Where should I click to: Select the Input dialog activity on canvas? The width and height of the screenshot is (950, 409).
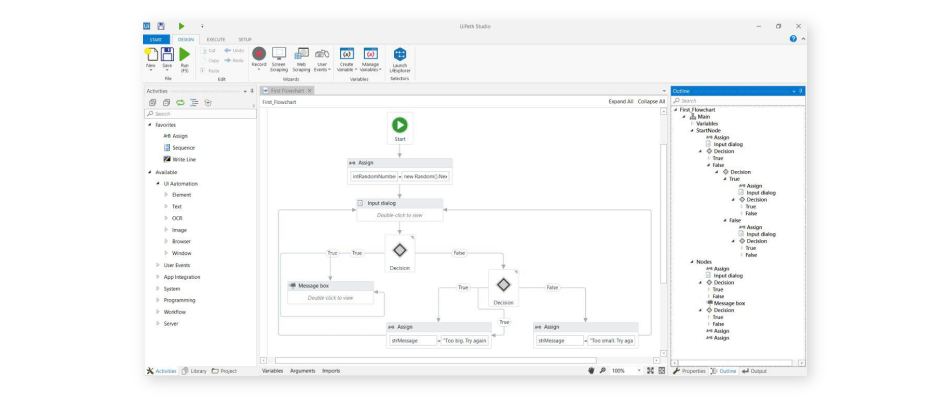coord(399,210)
